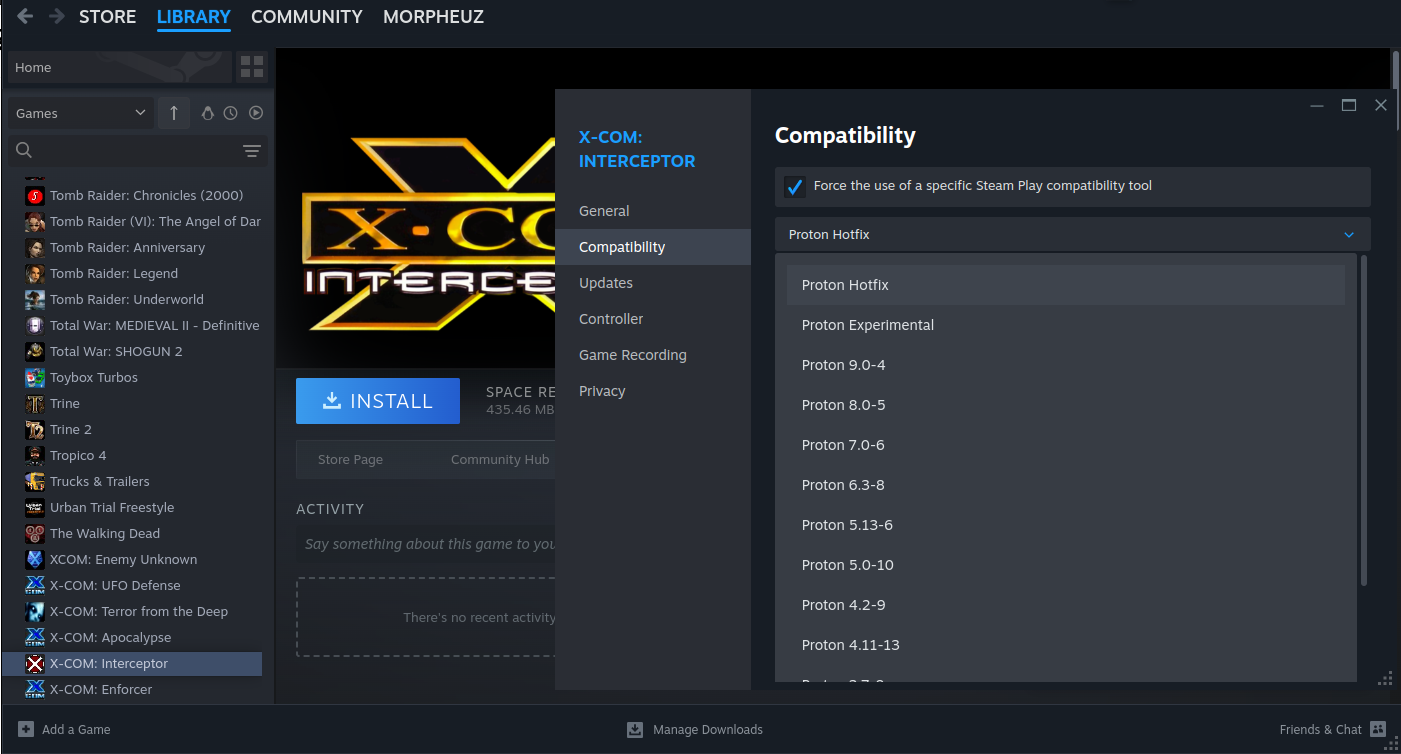Click the library Home button
This screenshot has width=1401, height=754.
click(x=119, y=67)
